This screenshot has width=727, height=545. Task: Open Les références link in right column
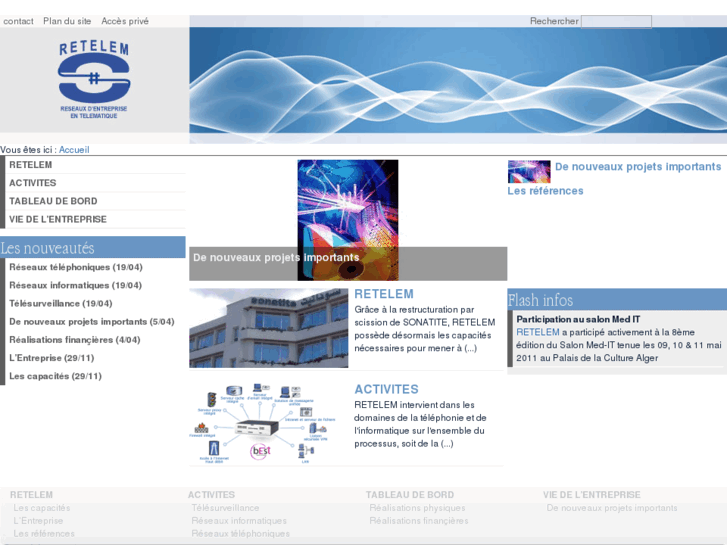click(x=545, y=191)
